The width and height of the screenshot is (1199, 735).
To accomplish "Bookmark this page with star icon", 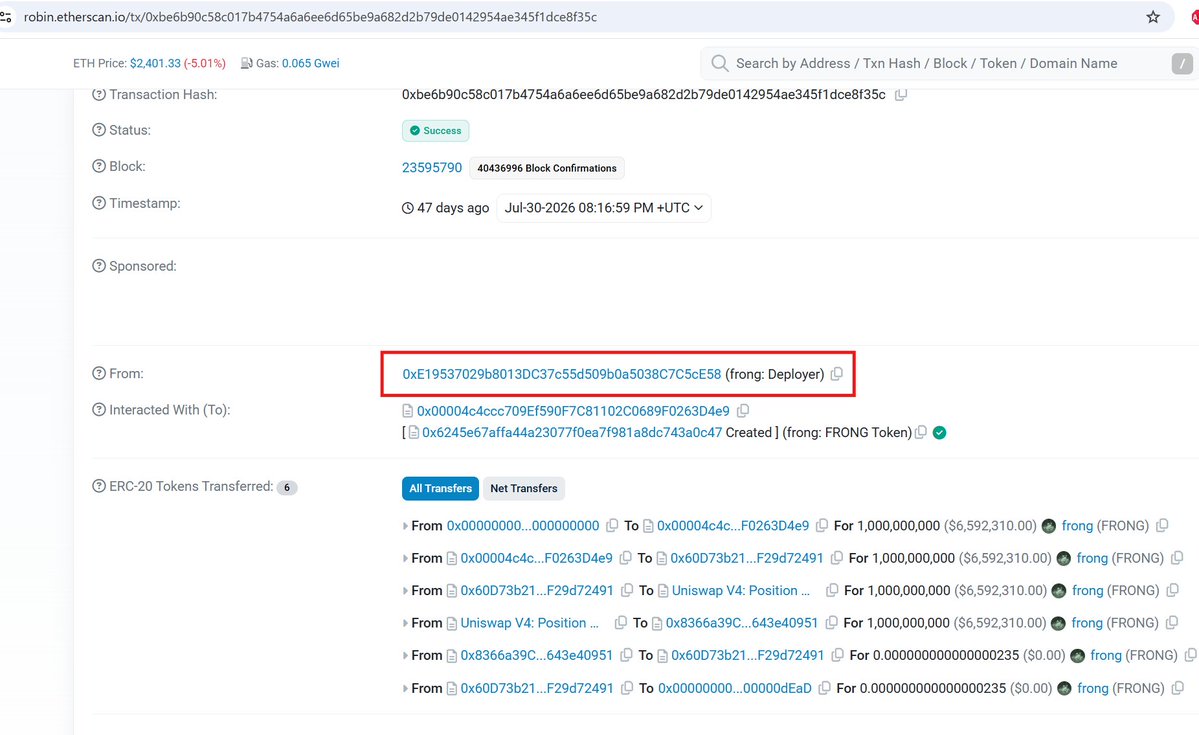I will pyautogui.click(x=1153, y=17).
